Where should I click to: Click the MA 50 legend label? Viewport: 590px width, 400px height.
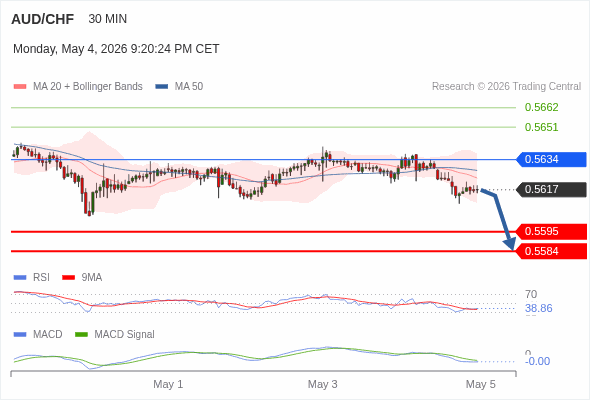(189, 87)
